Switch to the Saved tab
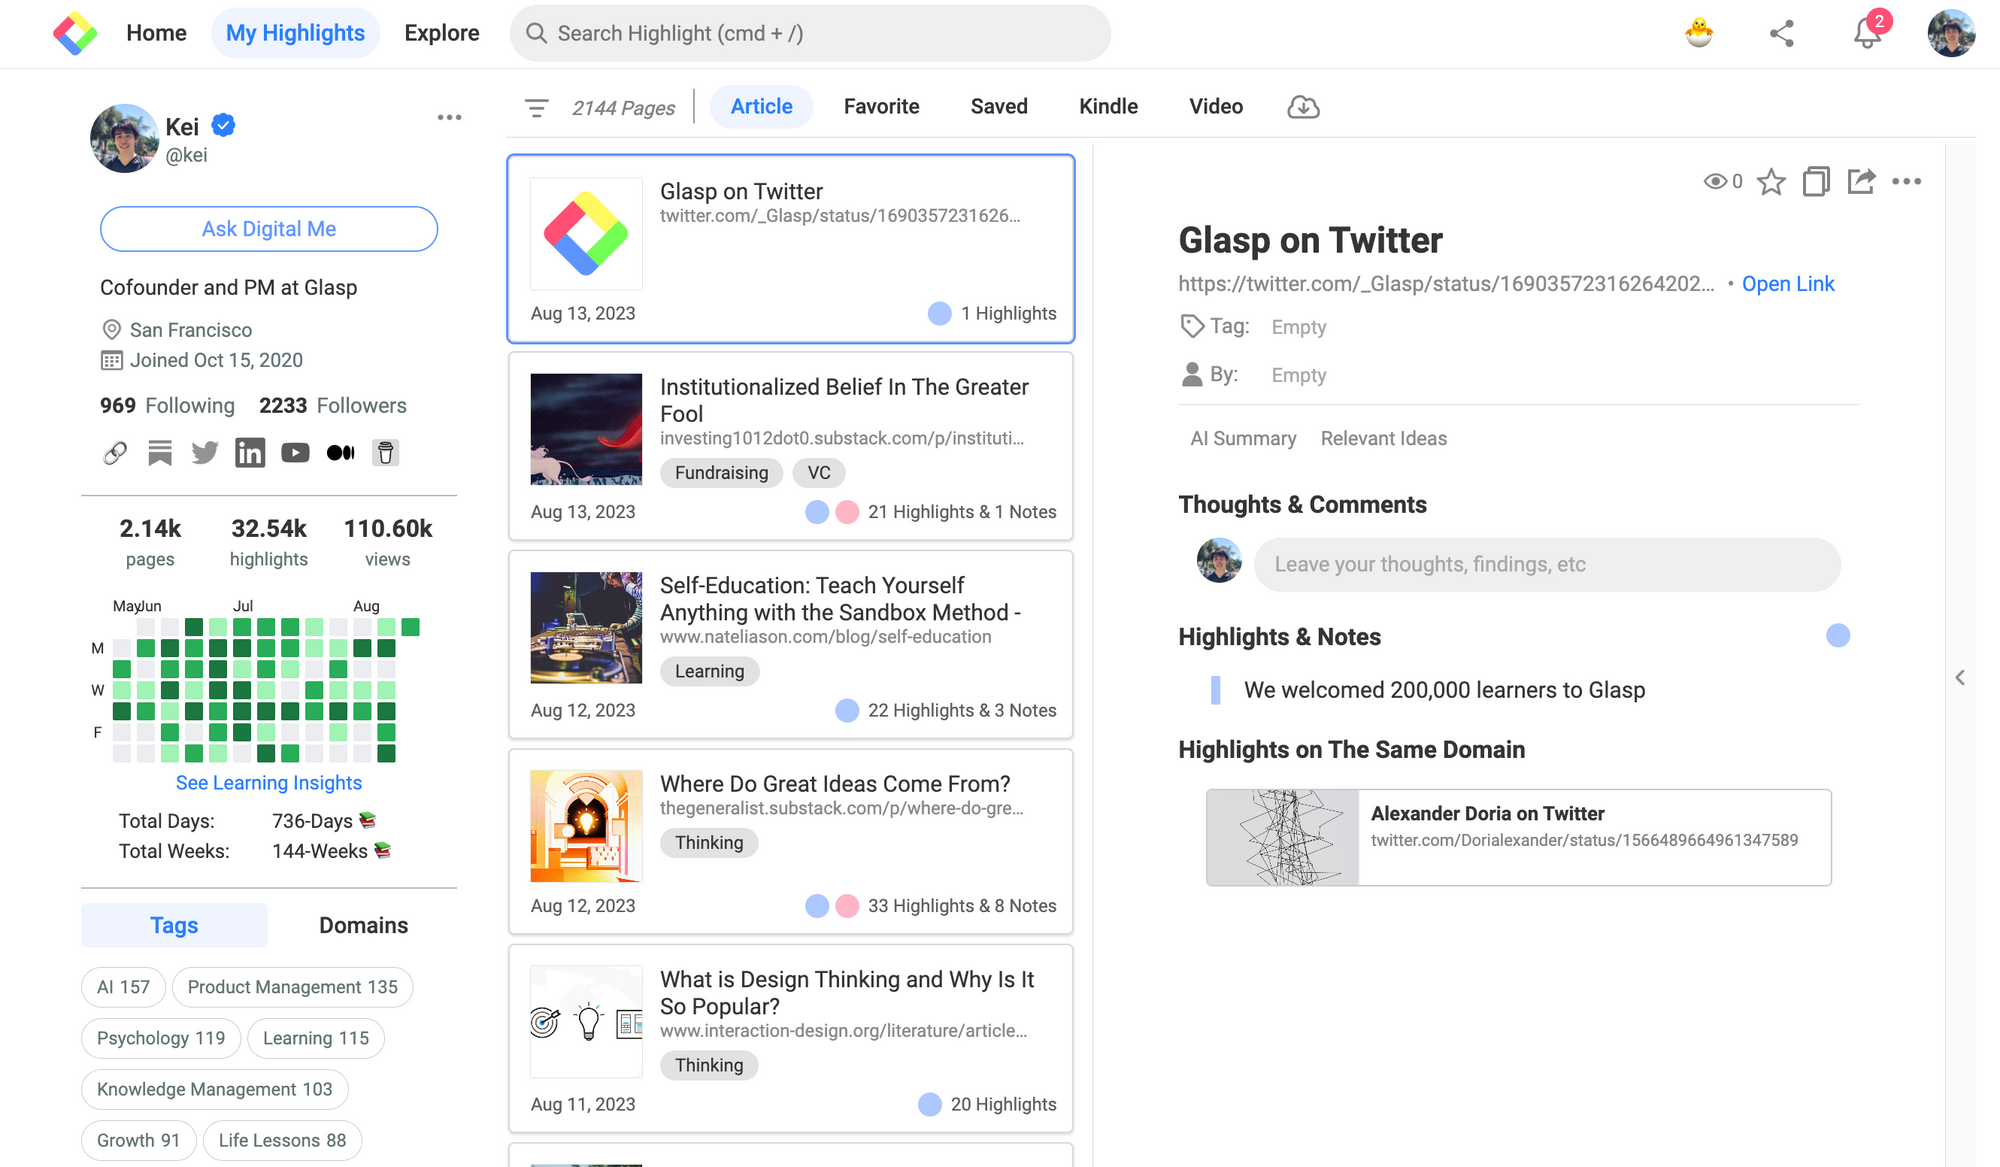Image resolution: width=2000 pixels, height=1167 pixels. click(x=999, y=106)
